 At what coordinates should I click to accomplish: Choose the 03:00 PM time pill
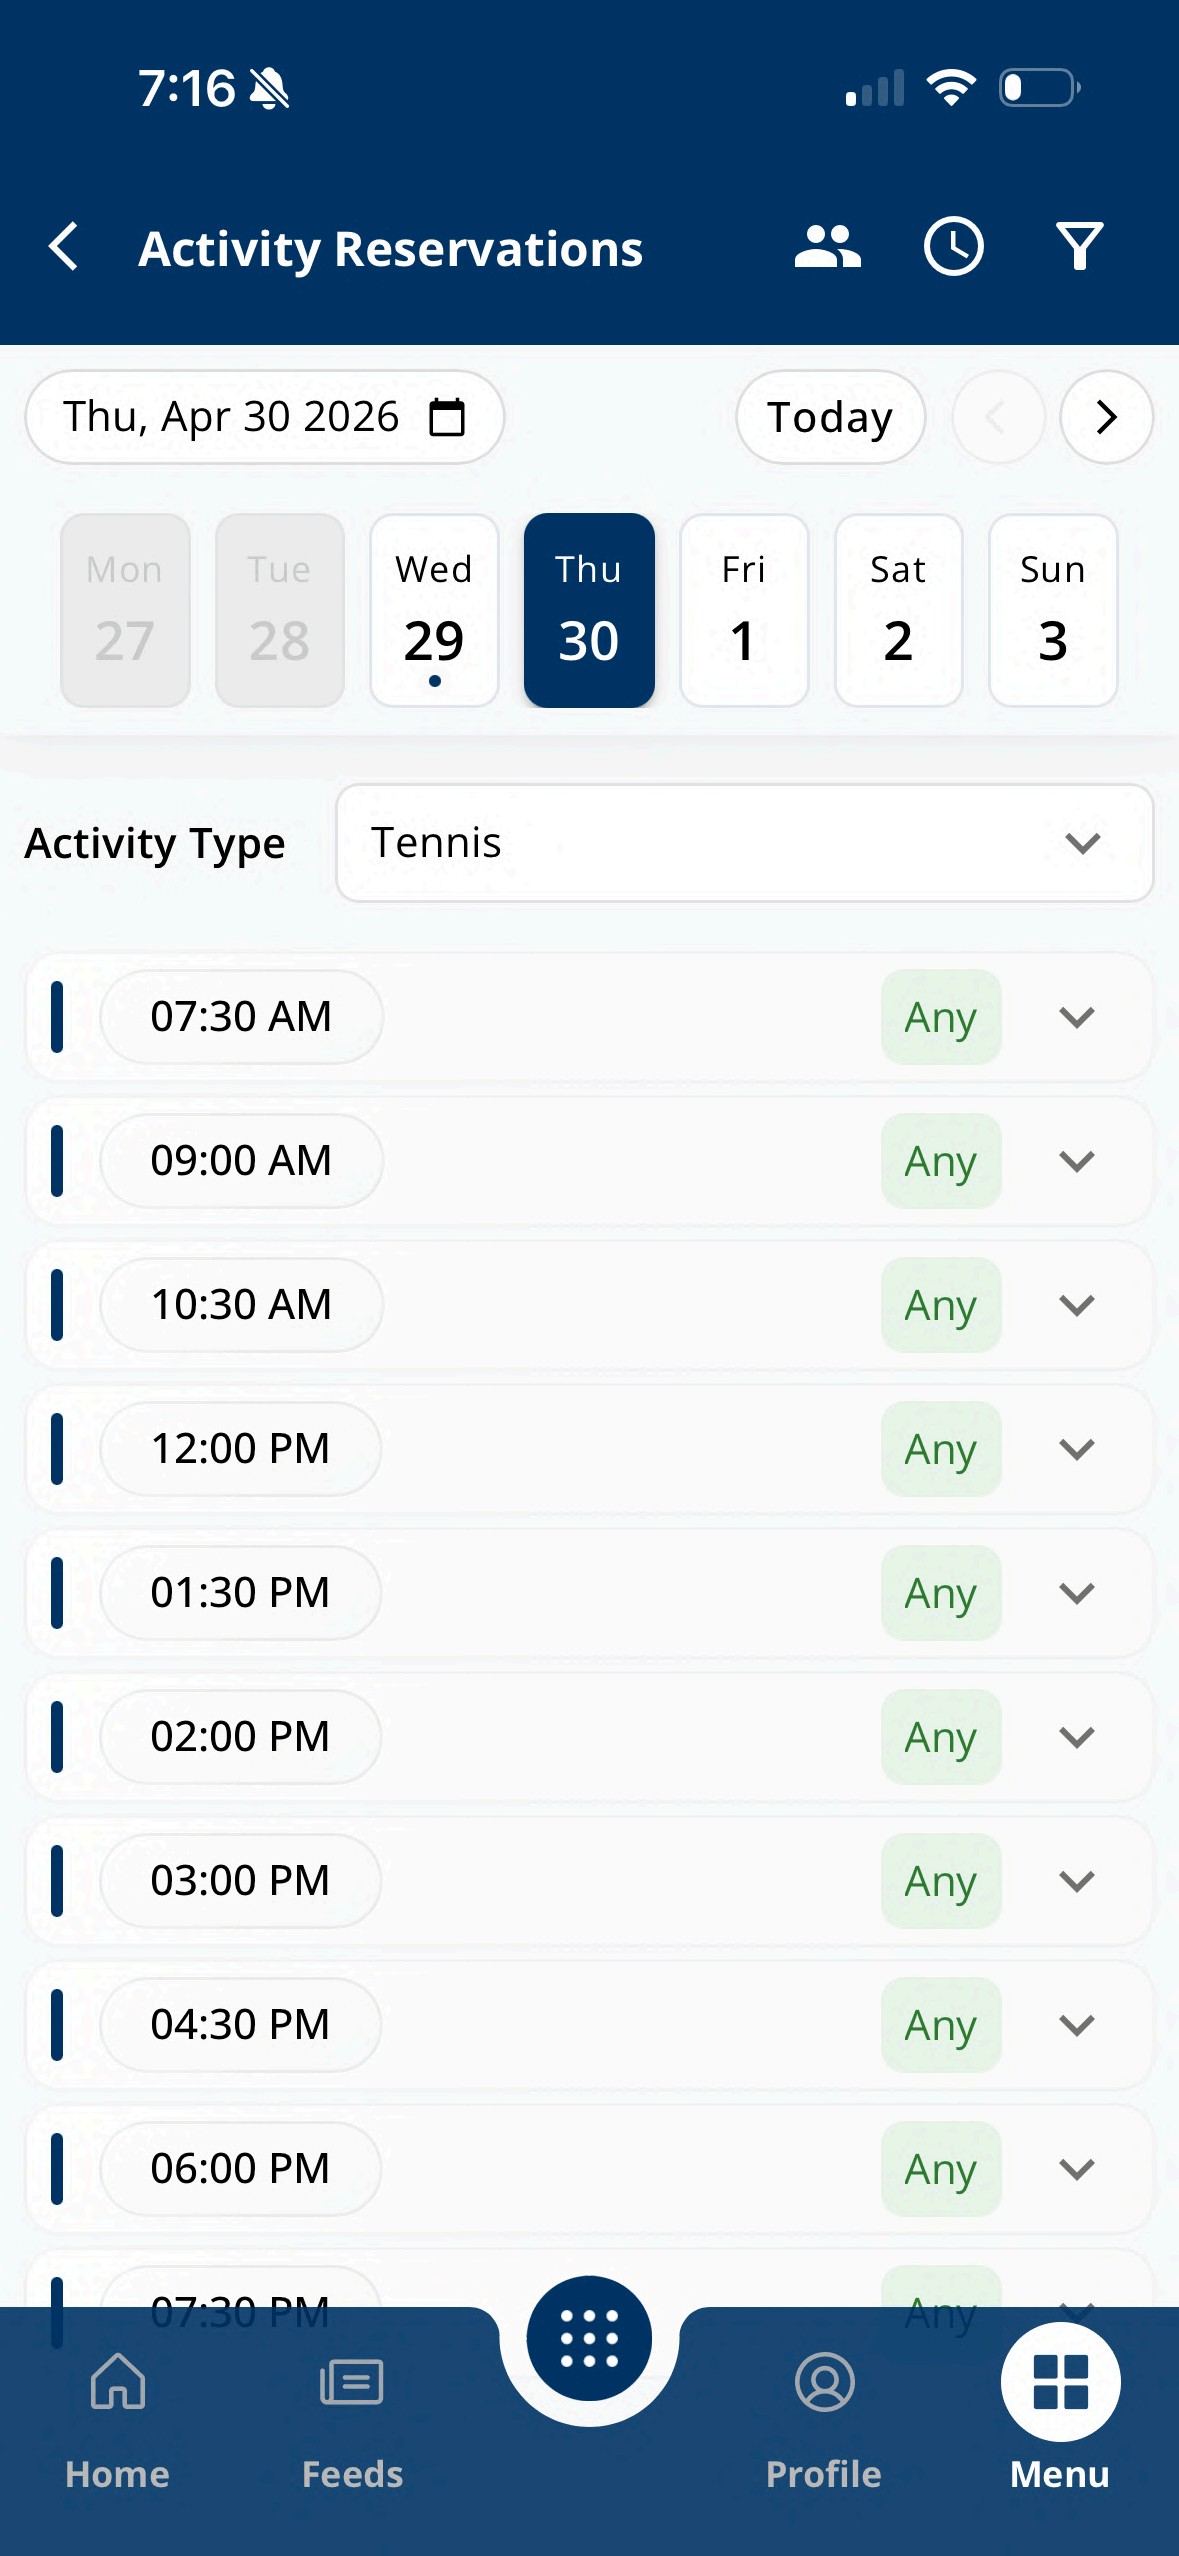coord(240,1881)
